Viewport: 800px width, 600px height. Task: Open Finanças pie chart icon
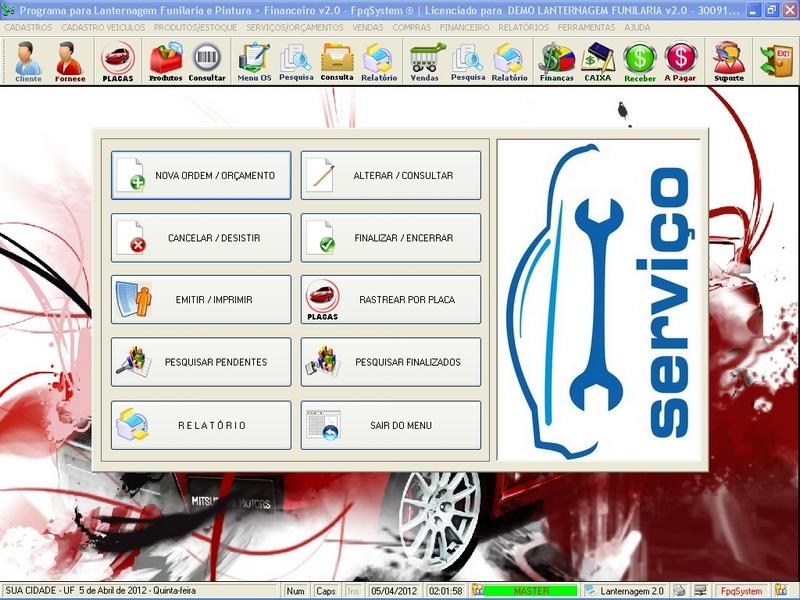click(557, 61)
